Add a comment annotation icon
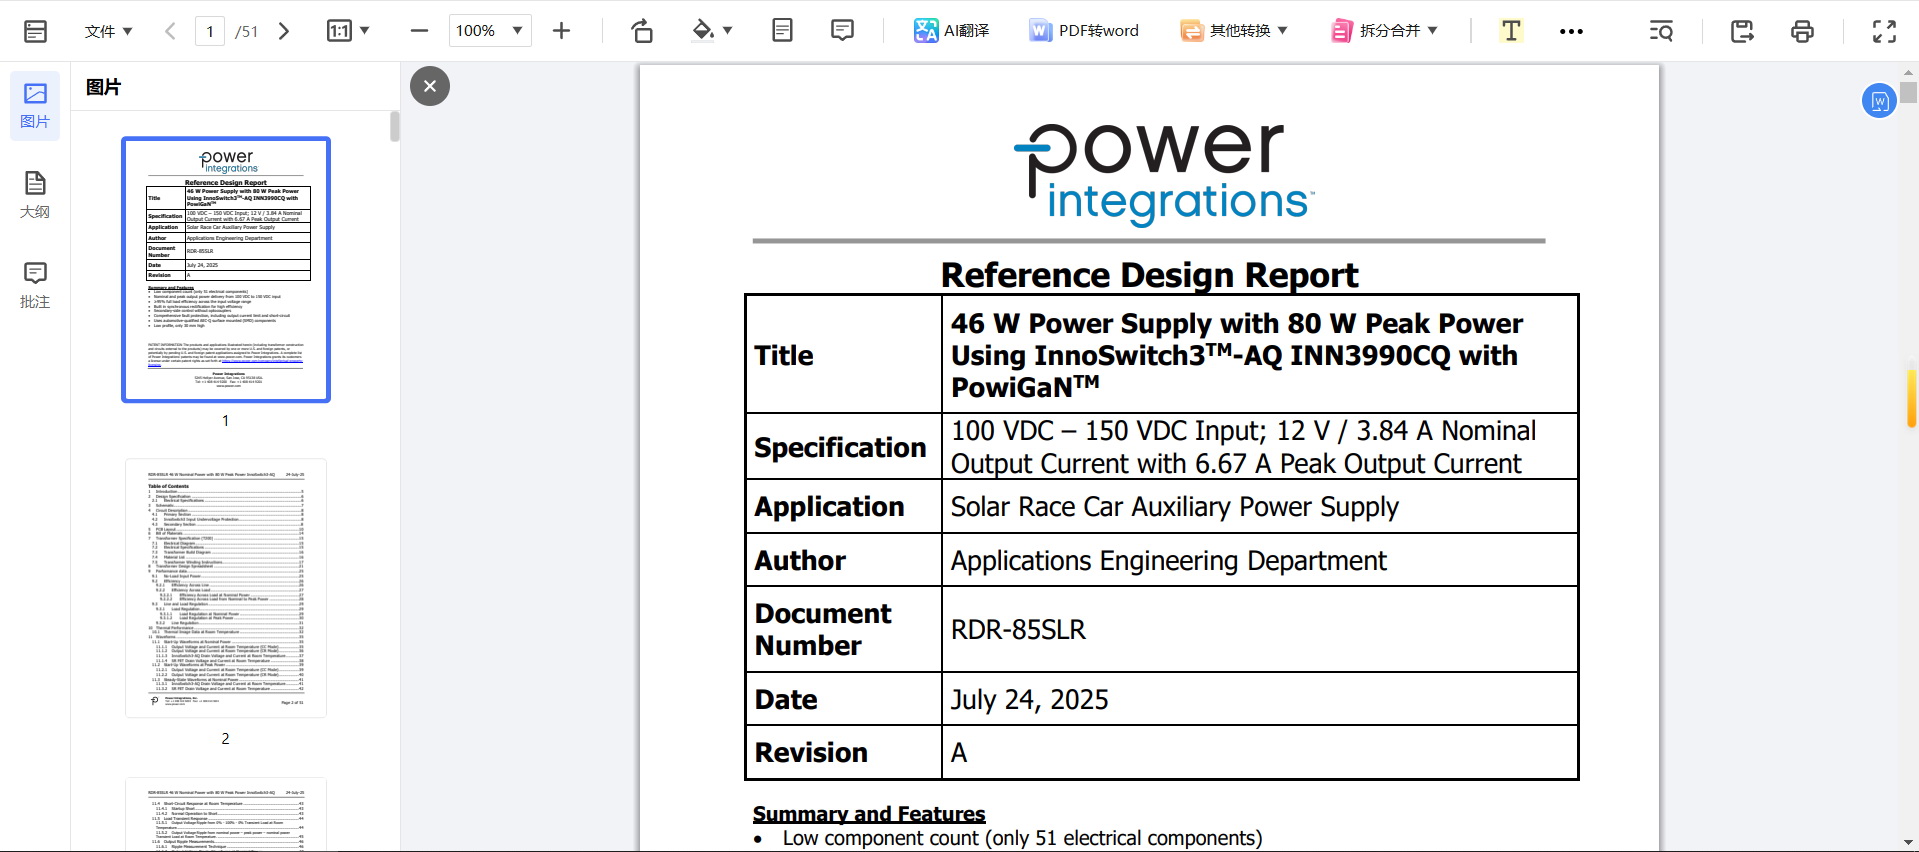Viewport: 1919px width, 852px height. click(842, 31)
